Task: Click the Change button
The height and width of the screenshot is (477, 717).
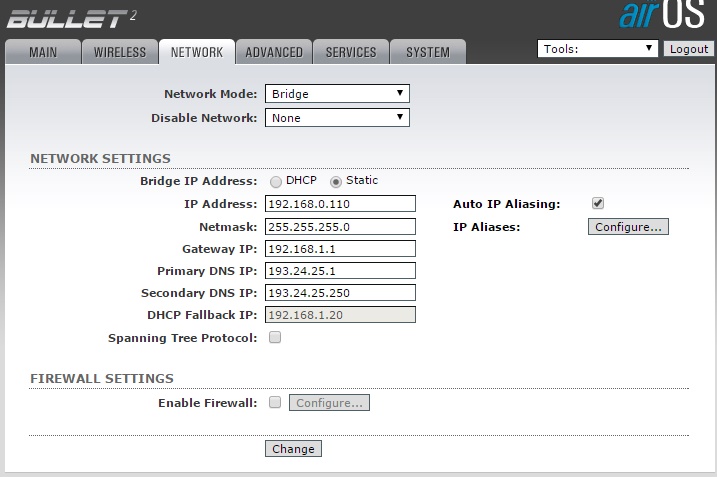Action: point(293,449)
